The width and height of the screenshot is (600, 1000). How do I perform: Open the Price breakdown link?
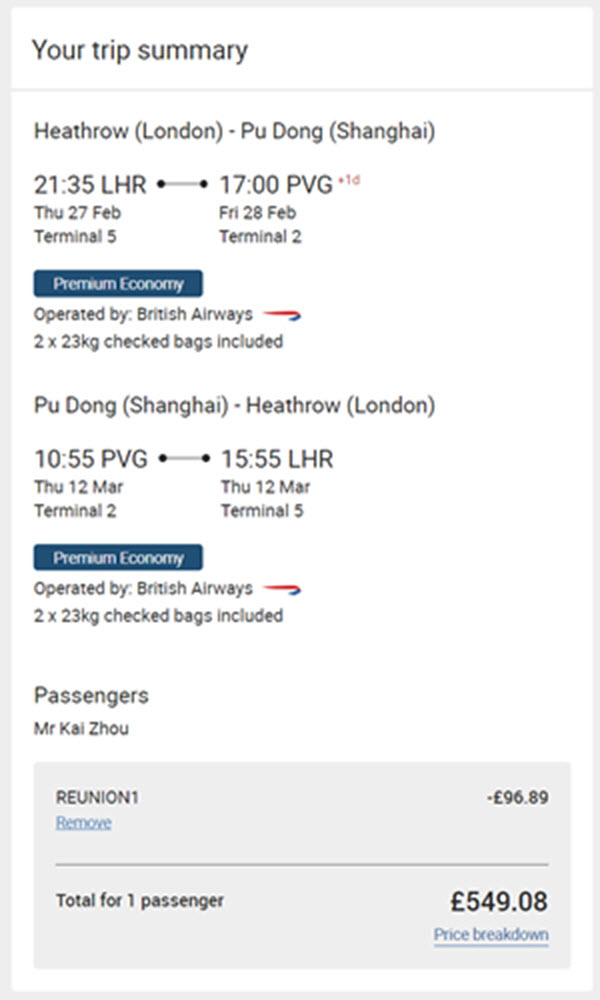click(491, 934)
